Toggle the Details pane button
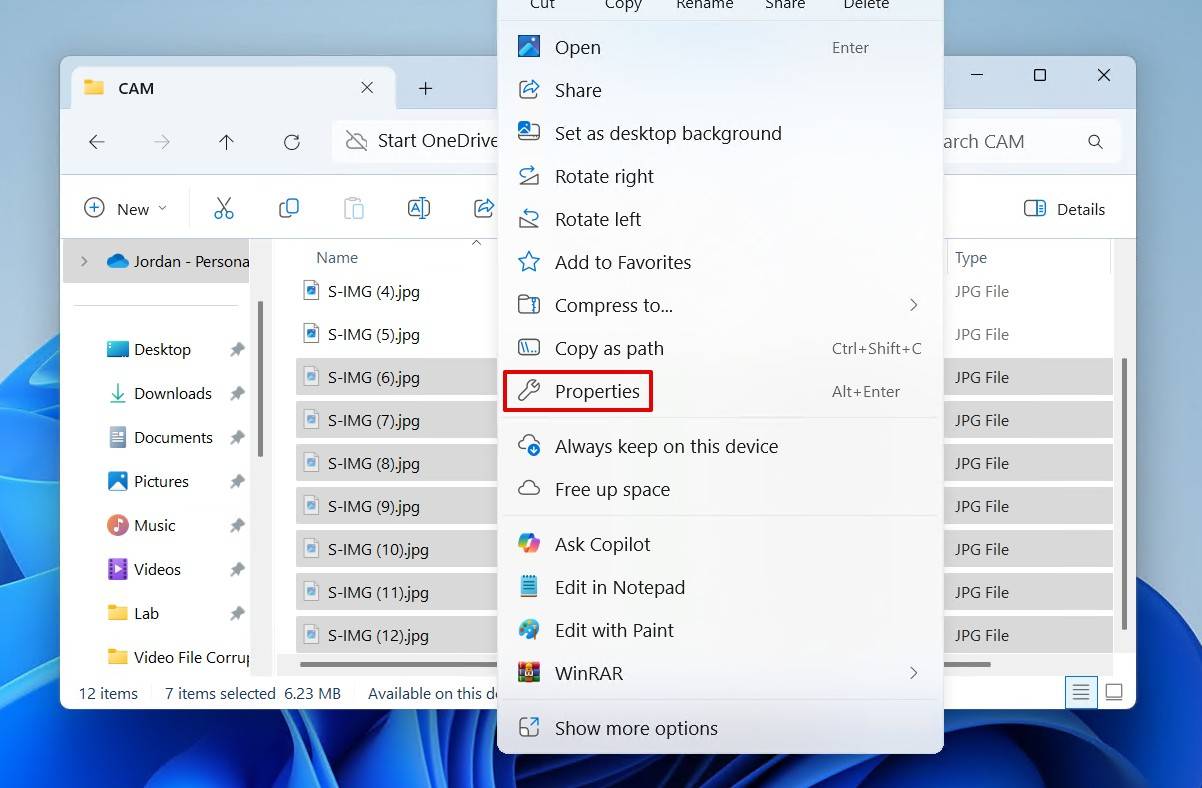This screenshot has width=1202, height=788. coord(1065,209)
